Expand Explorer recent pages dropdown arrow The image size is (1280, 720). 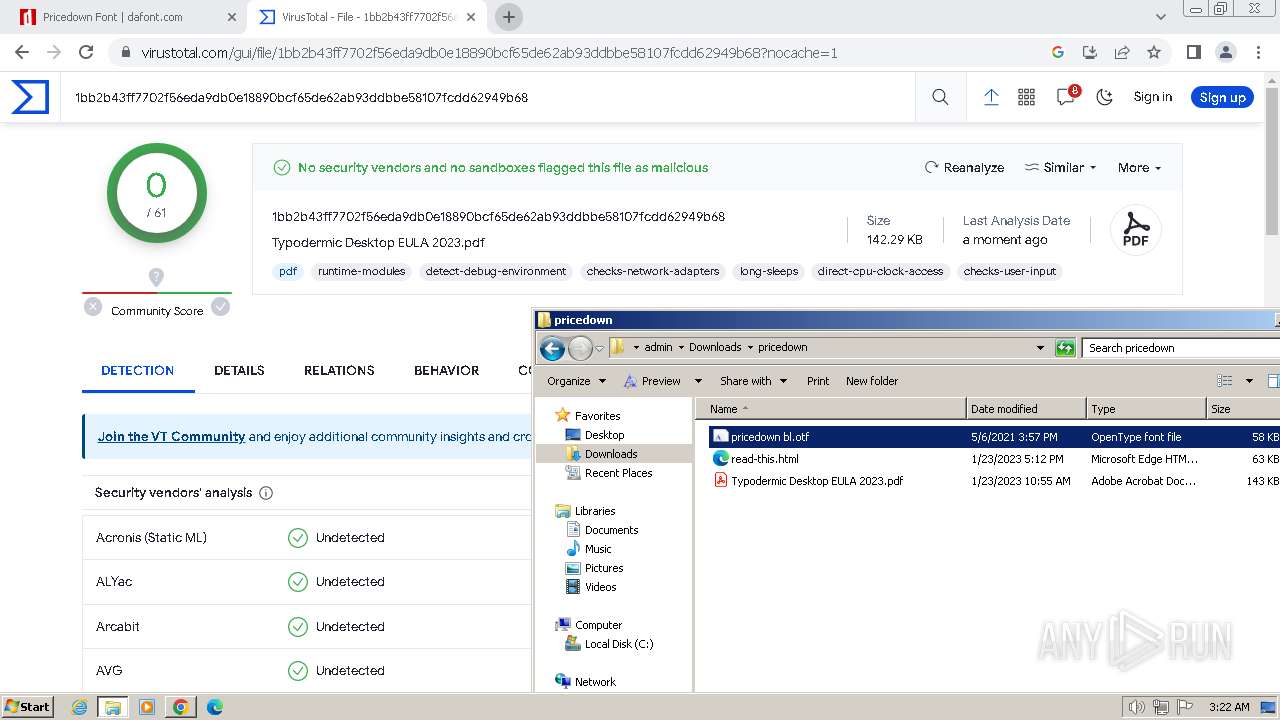point(599,348)
